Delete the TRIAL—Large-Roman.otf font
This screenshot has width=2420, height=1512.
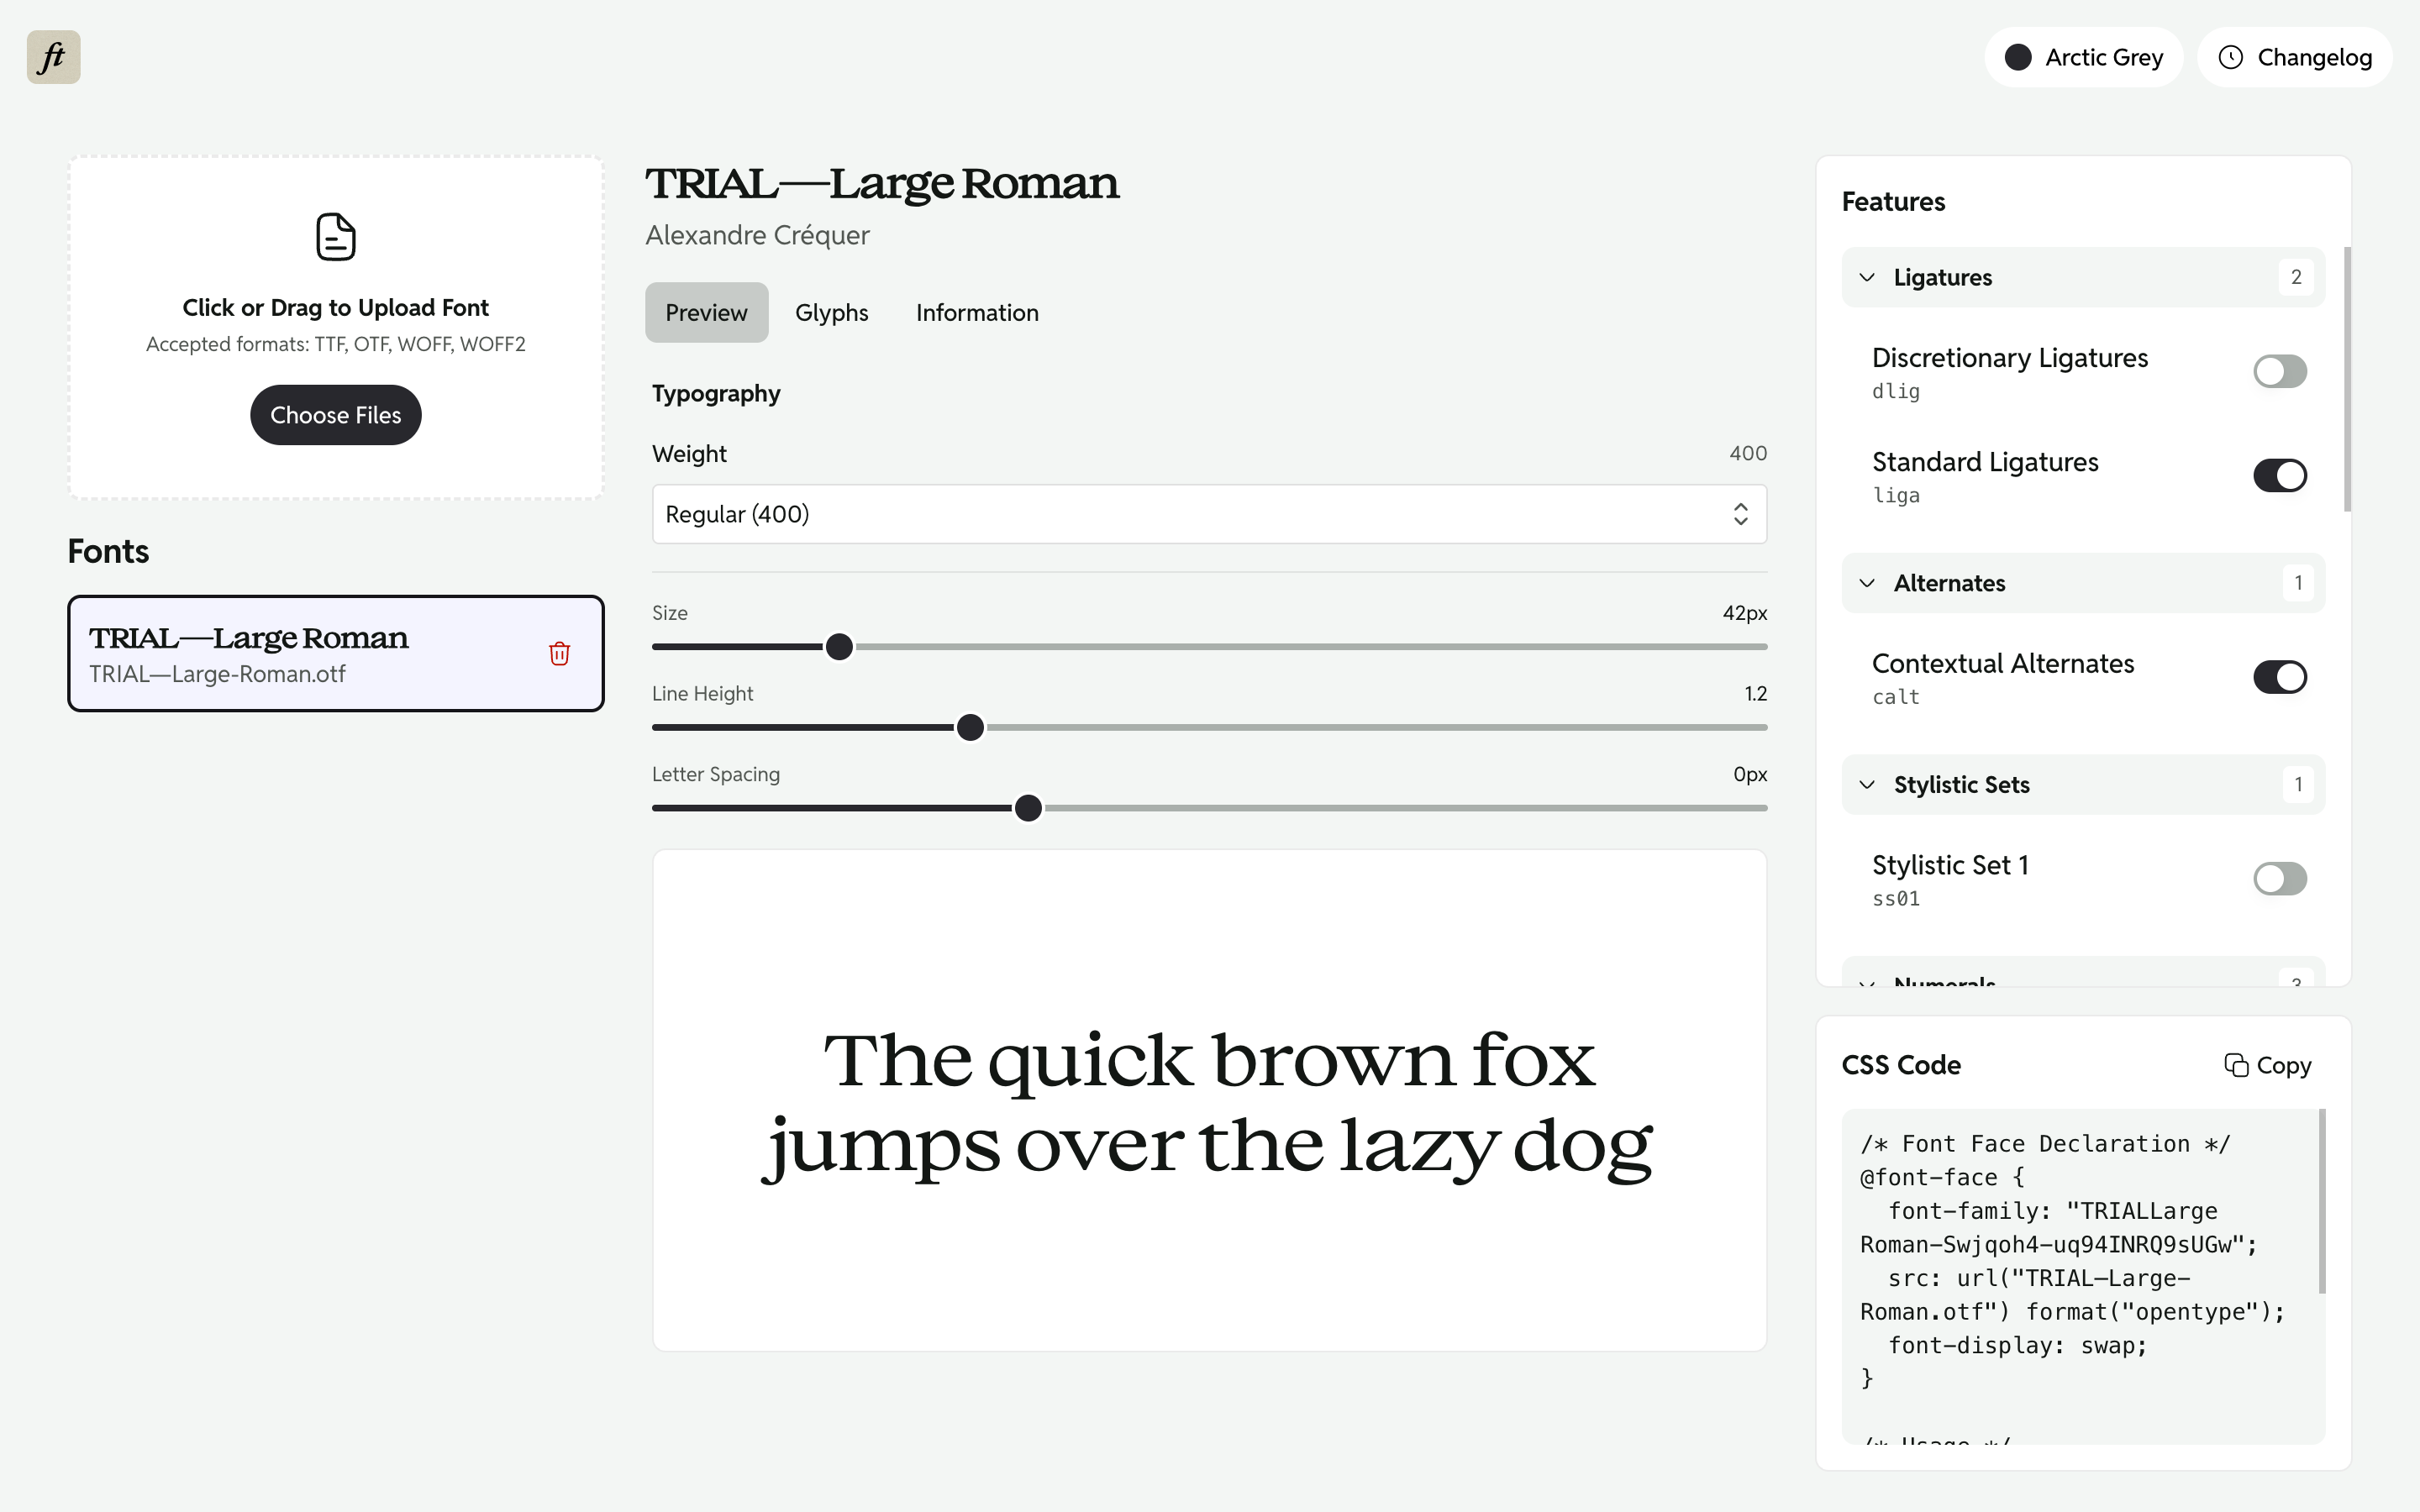[x=559, y=653]
